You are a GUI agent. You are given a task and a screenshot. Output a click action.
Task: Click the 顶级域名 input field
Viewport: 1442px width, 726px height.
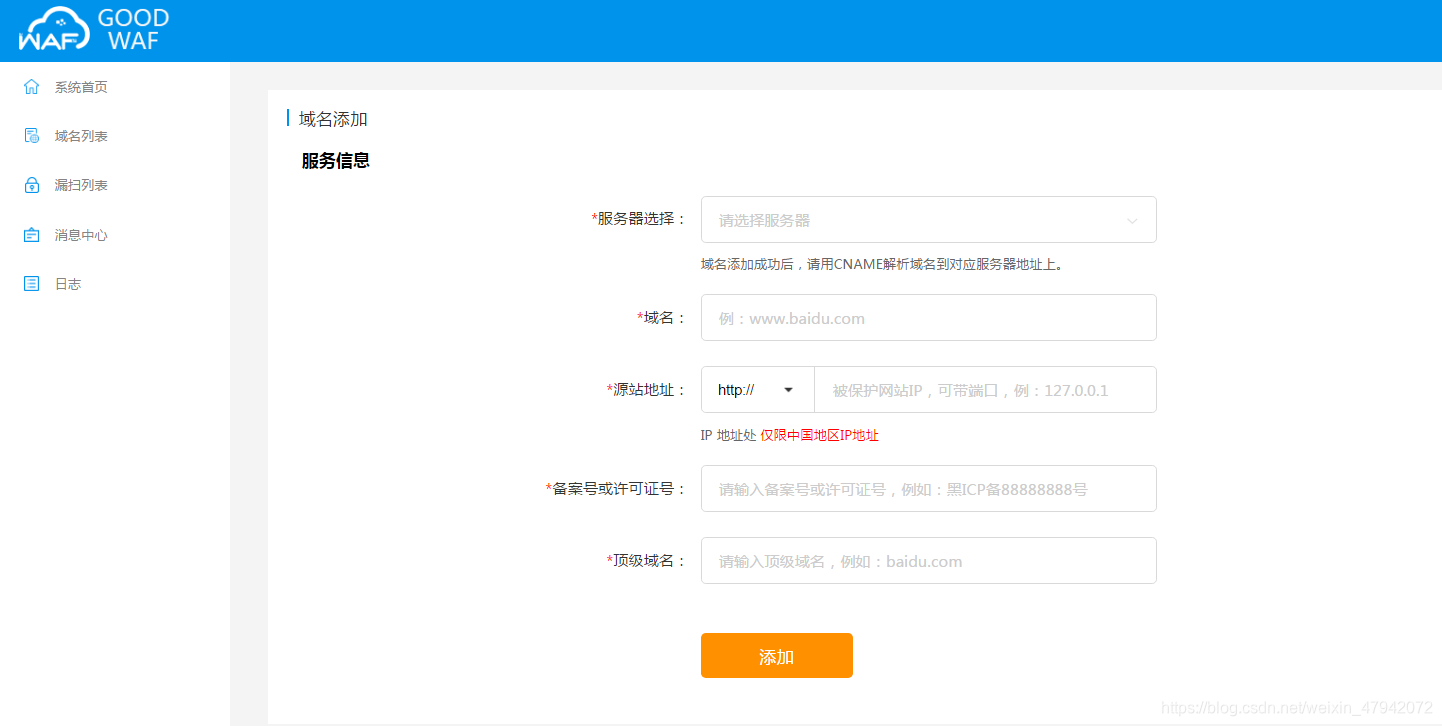pyautogui.click(x=928, y=561)
